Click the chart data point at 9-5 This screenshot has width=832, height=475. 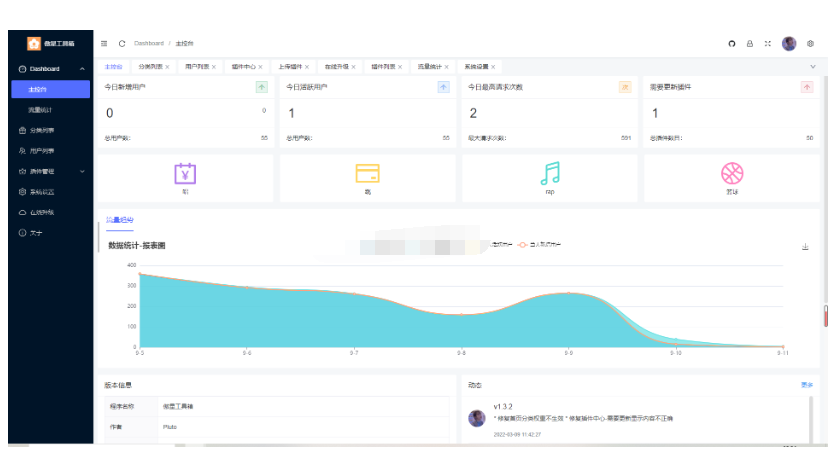click(x=140, y=274)
